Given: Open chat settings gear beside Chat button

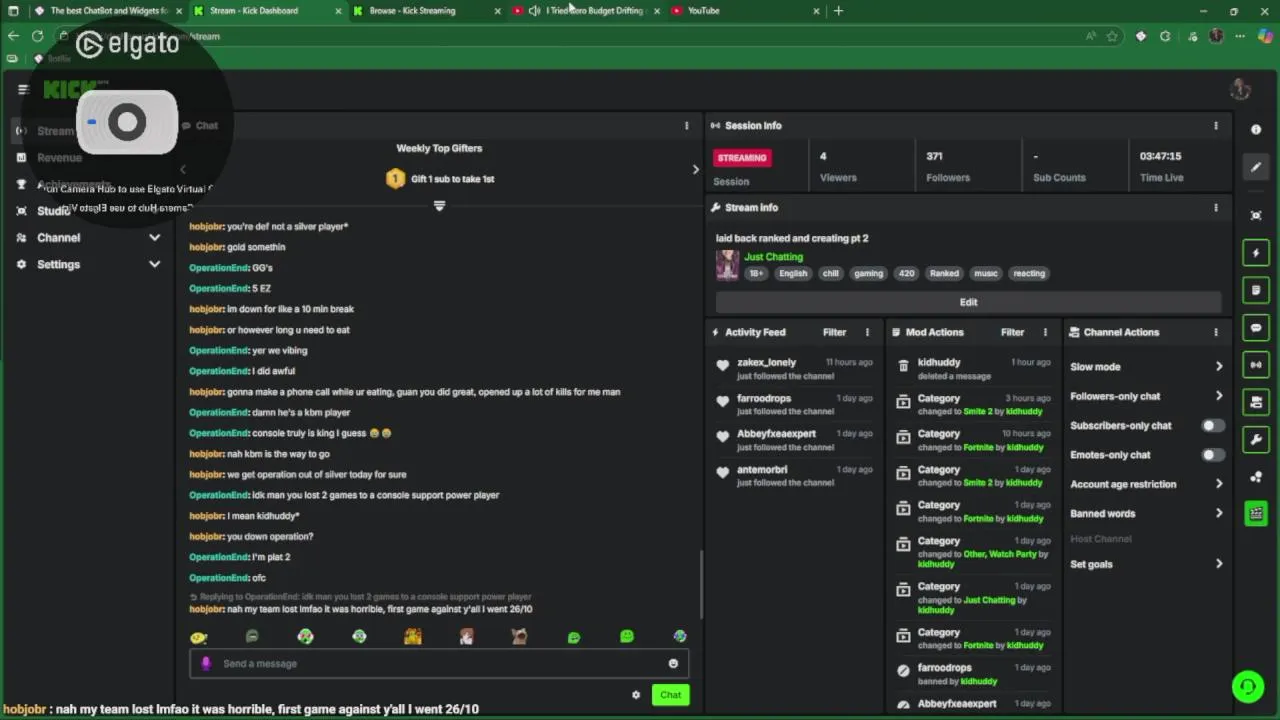Looking at the screenshot, I should [x=636, y=695].
